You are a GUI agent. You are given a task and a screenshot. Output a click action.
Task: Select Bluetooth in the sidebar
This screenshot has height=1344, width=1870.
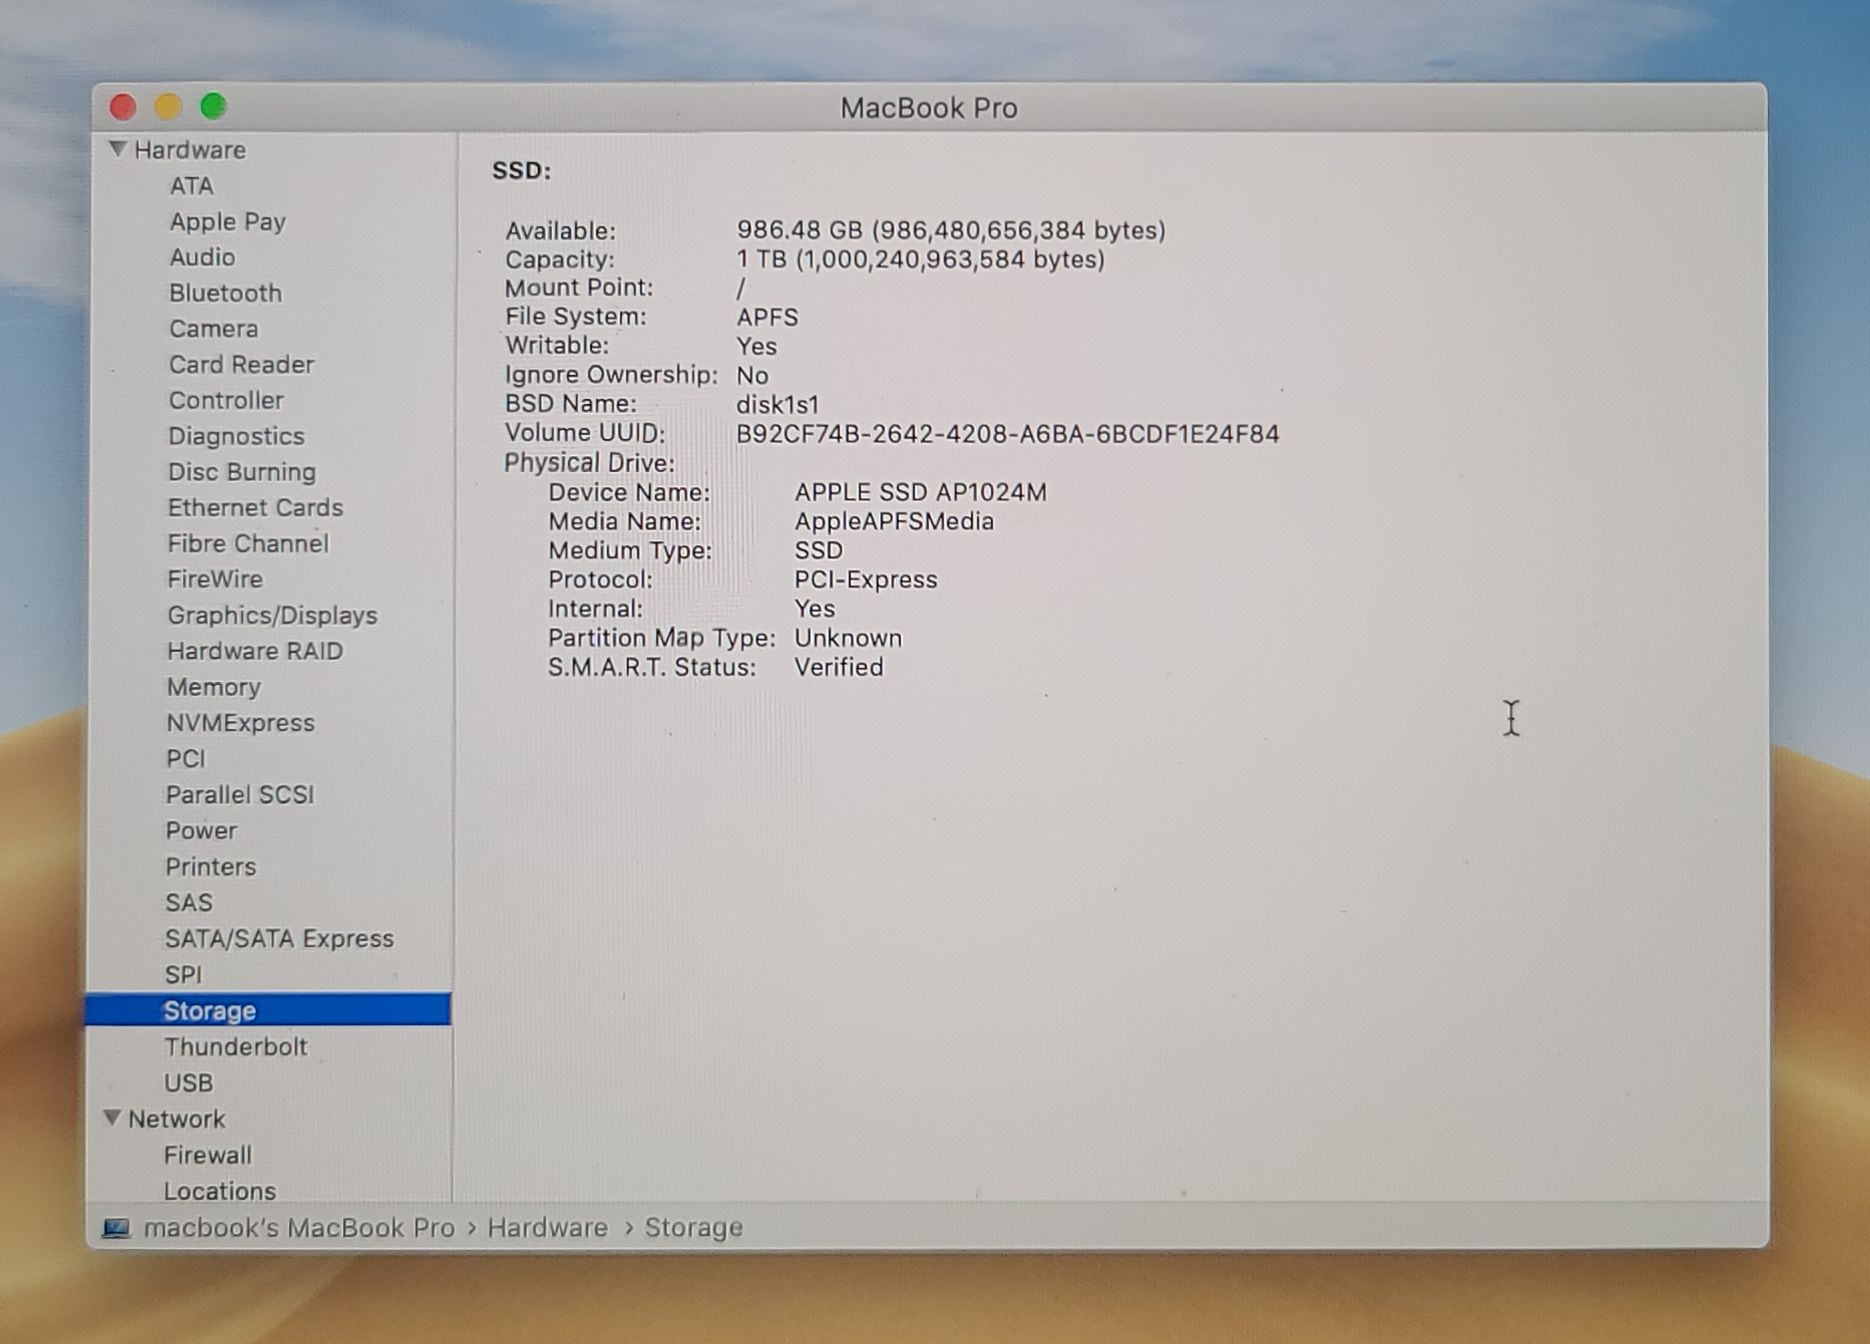[x=225, y=293]
